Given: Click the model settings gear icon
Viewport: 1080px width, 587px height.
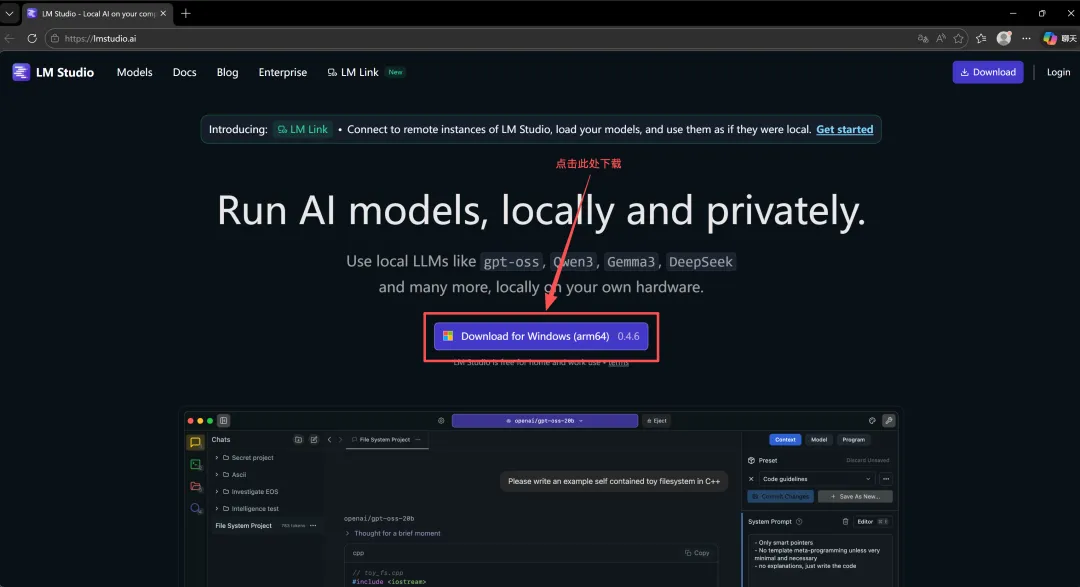Looking at the screenshot, I should point(441,420).
